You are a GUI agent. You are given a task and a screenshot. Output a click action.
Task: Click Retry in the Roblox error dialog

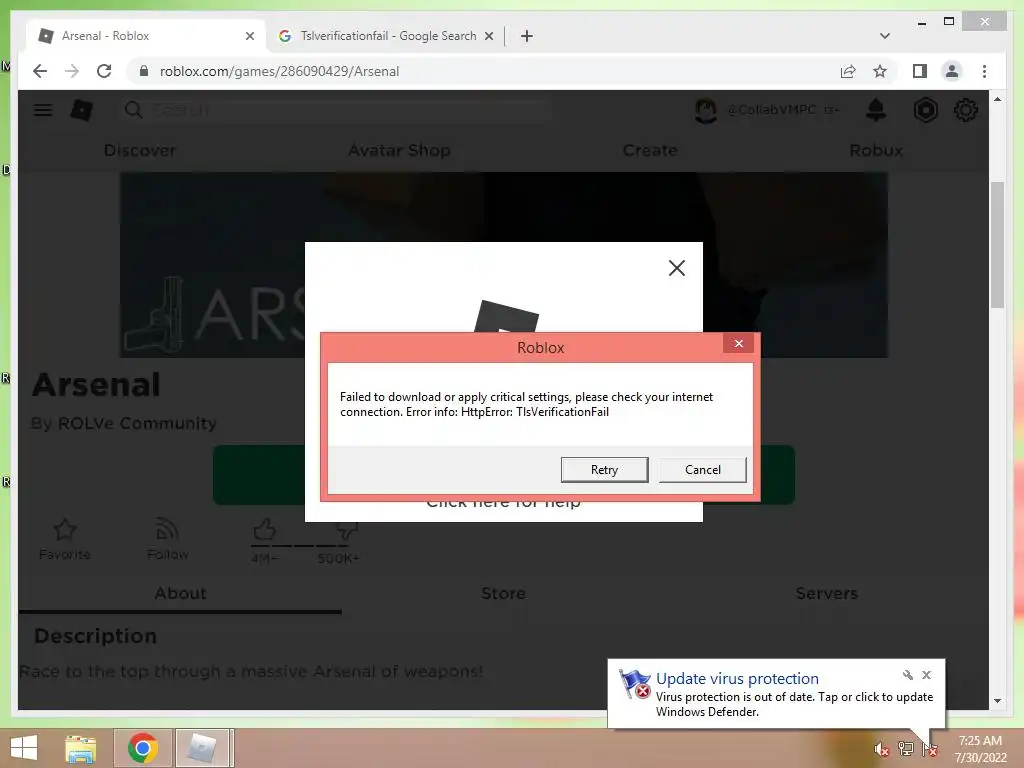[x=604, y=470]
